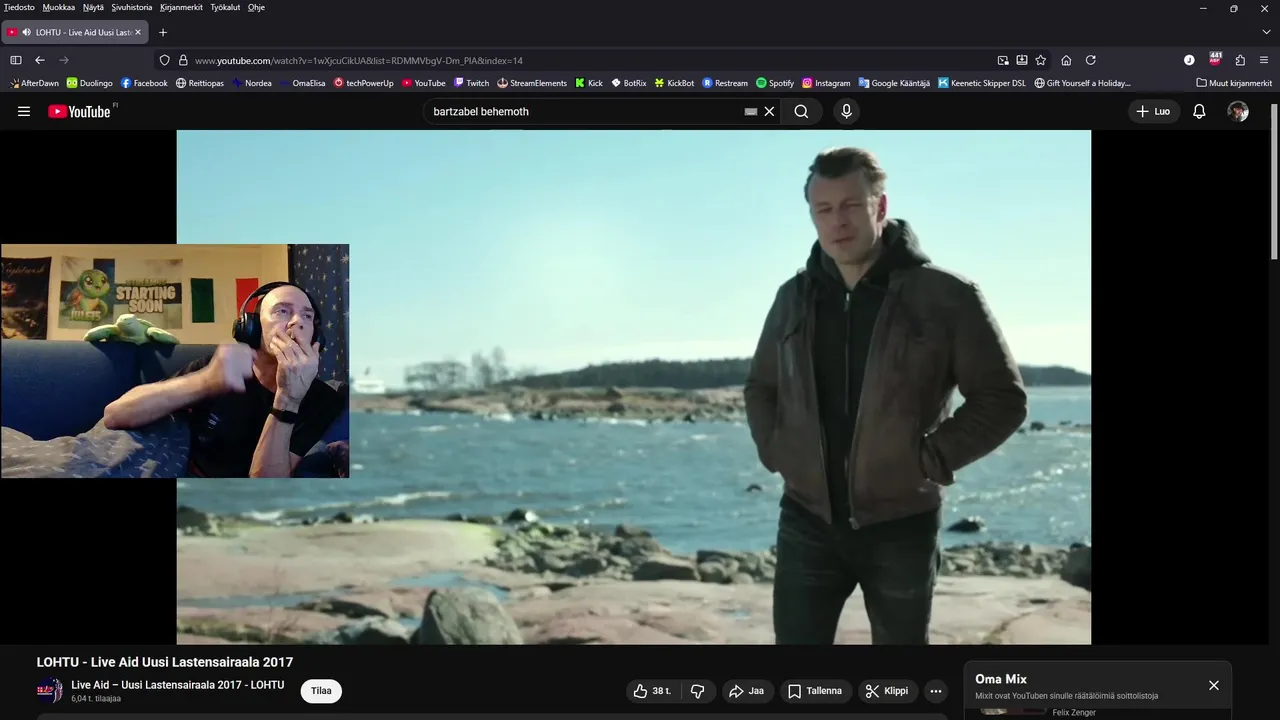Open the Gift Yourself a Holiday bookmark

1083,83
